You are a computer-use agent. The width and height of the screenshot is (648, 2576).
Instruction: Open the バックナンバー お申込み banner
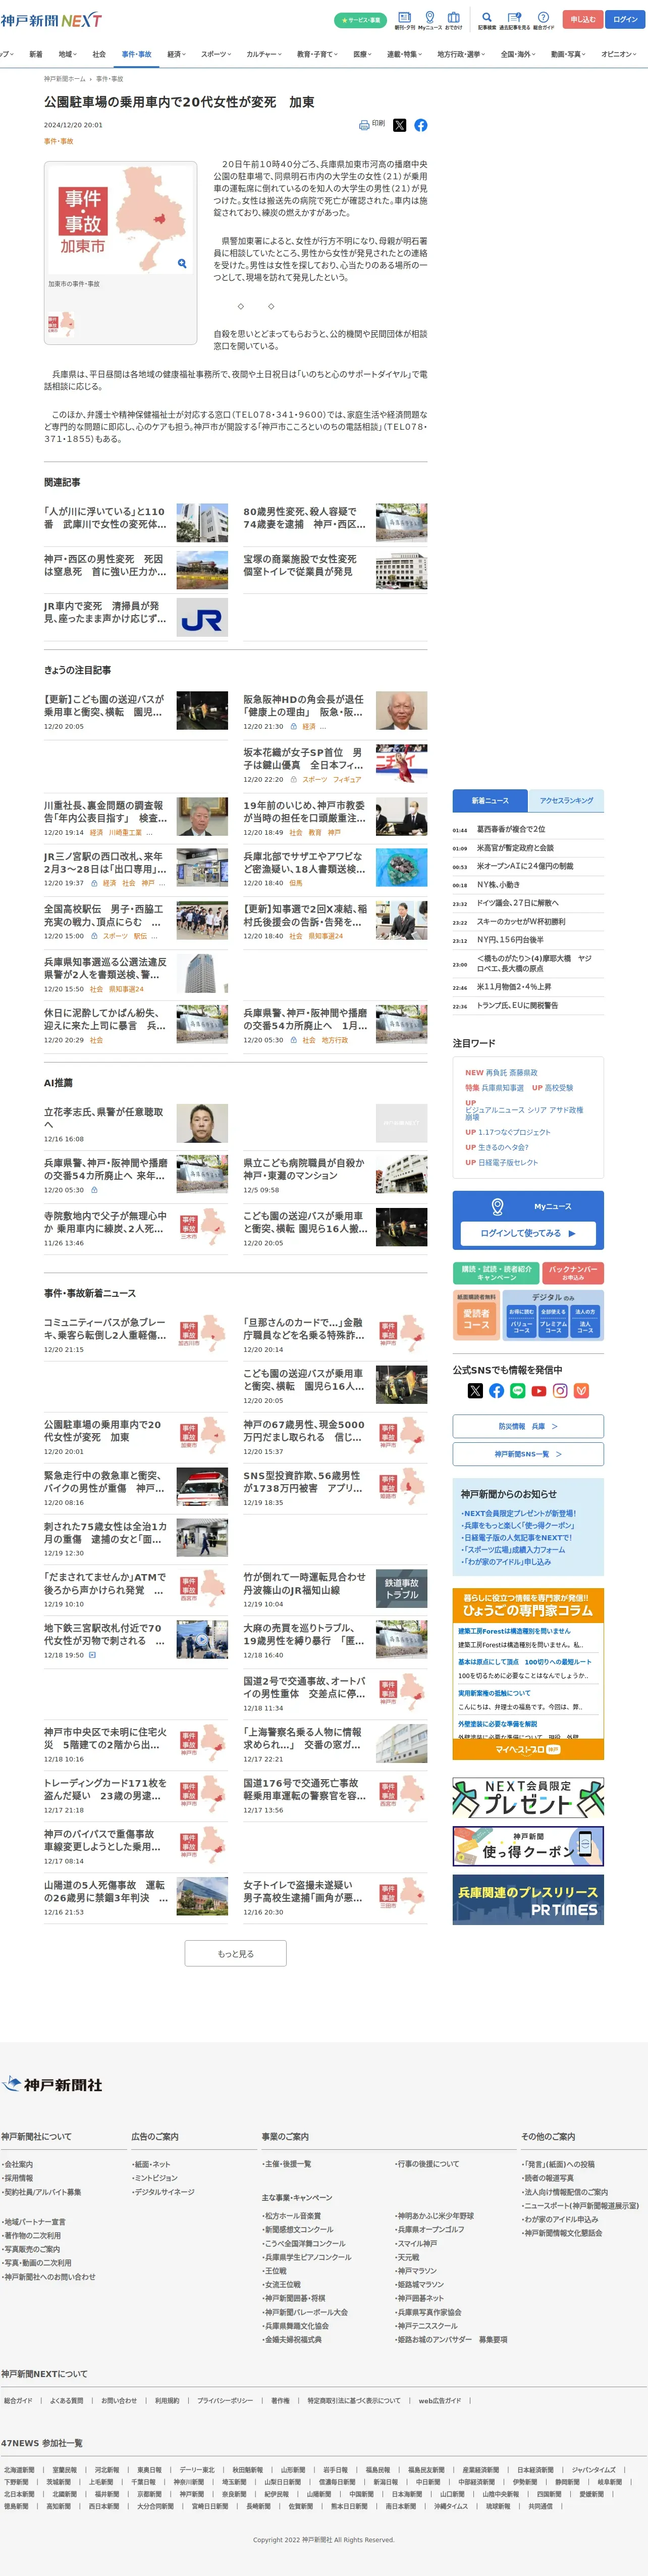(573, 1273)
